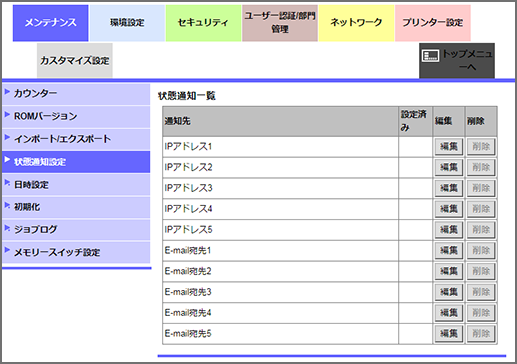Click the IPアドレス1 row label
The height and width of the screenshot is (364, 517).
tap(188, 147)
